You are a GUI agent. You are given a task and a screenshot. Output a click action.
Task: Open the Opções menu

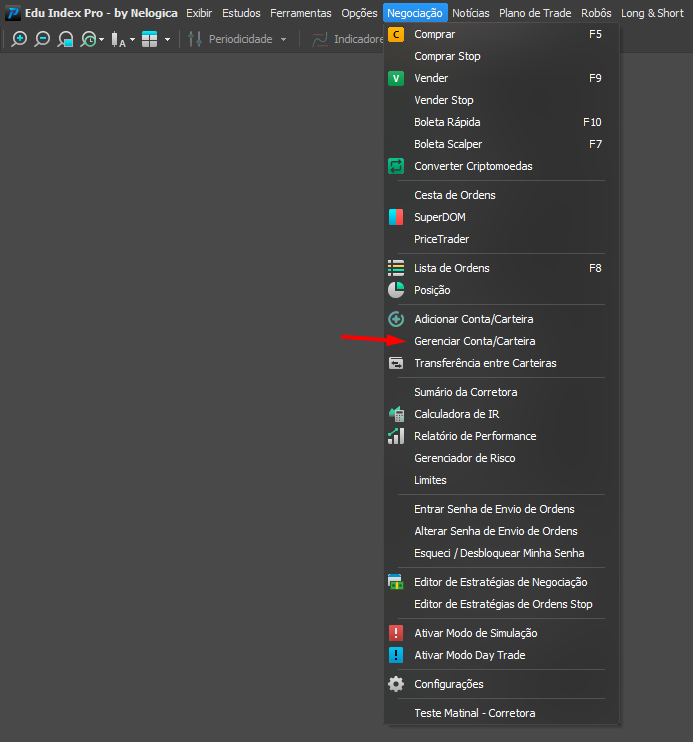coord(359,13)
